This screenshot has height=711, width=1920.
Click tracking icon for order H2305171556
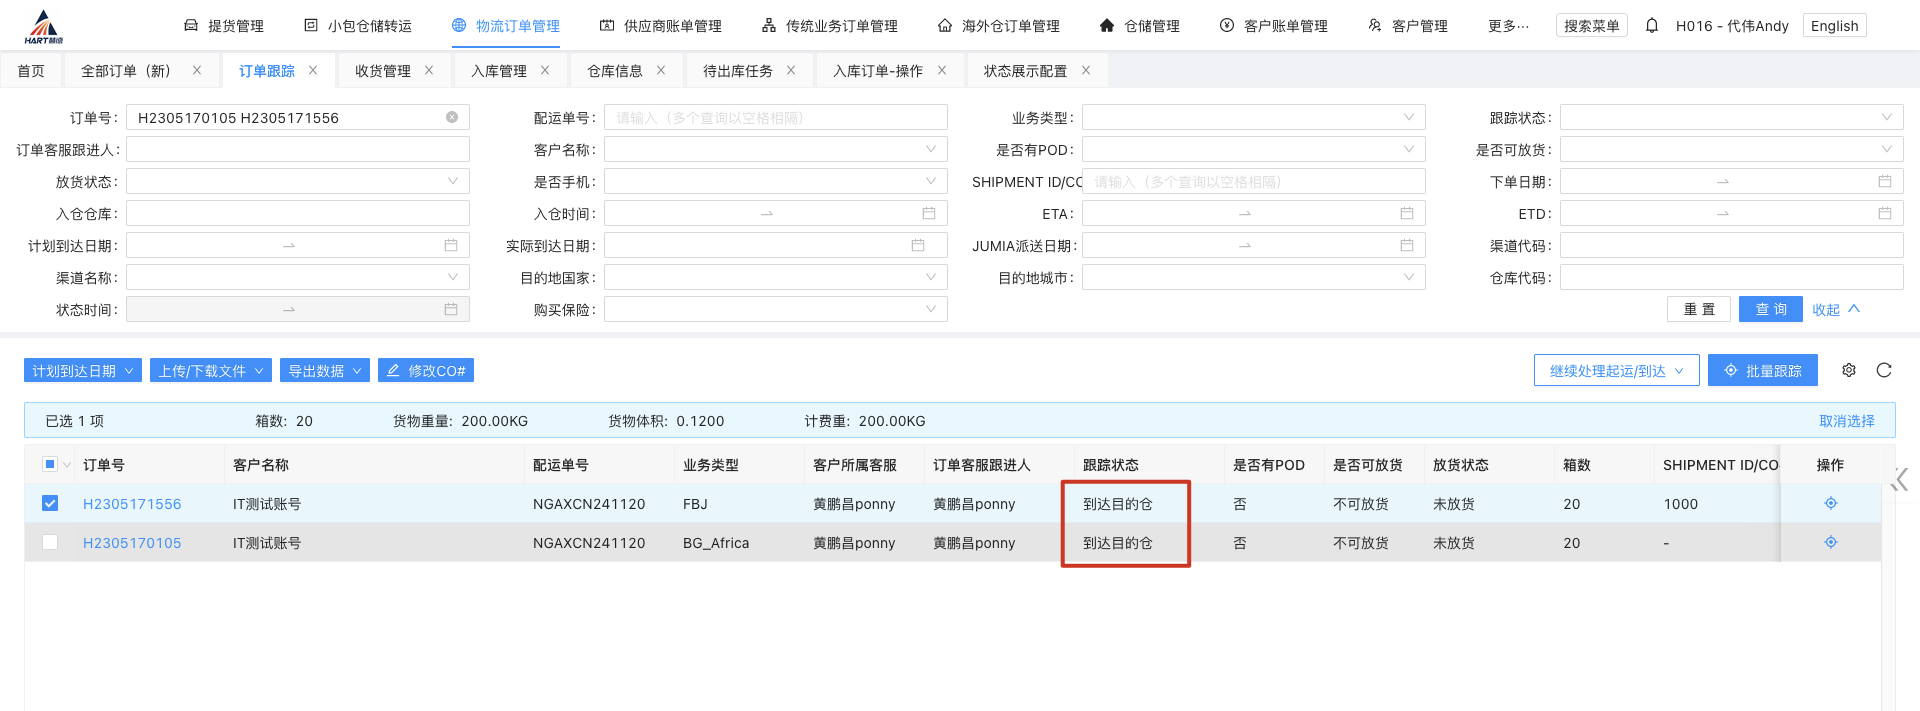pos(1830,504)
